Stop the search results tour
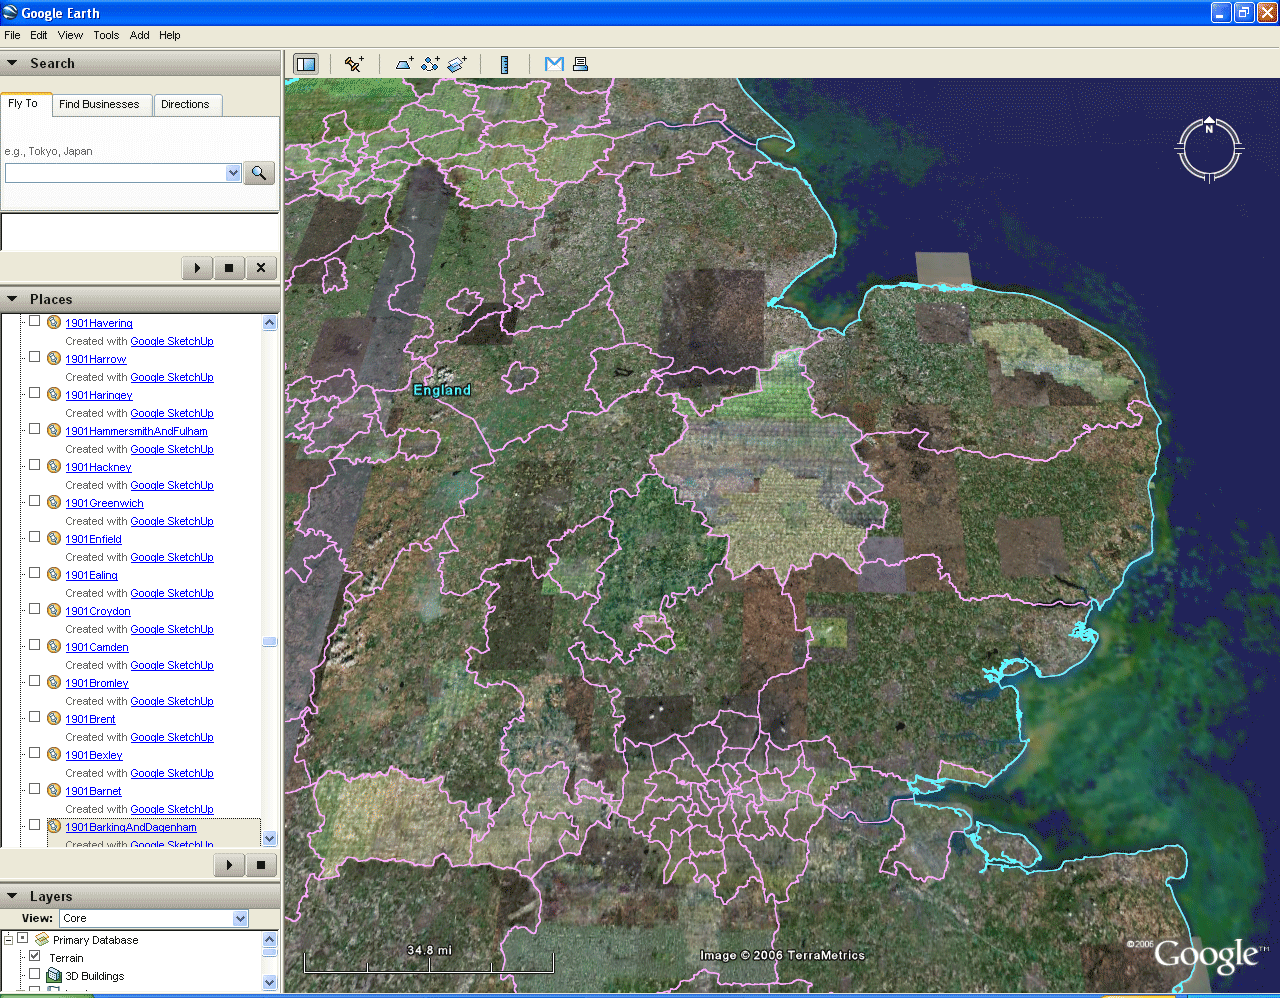 tap(229, 268)
